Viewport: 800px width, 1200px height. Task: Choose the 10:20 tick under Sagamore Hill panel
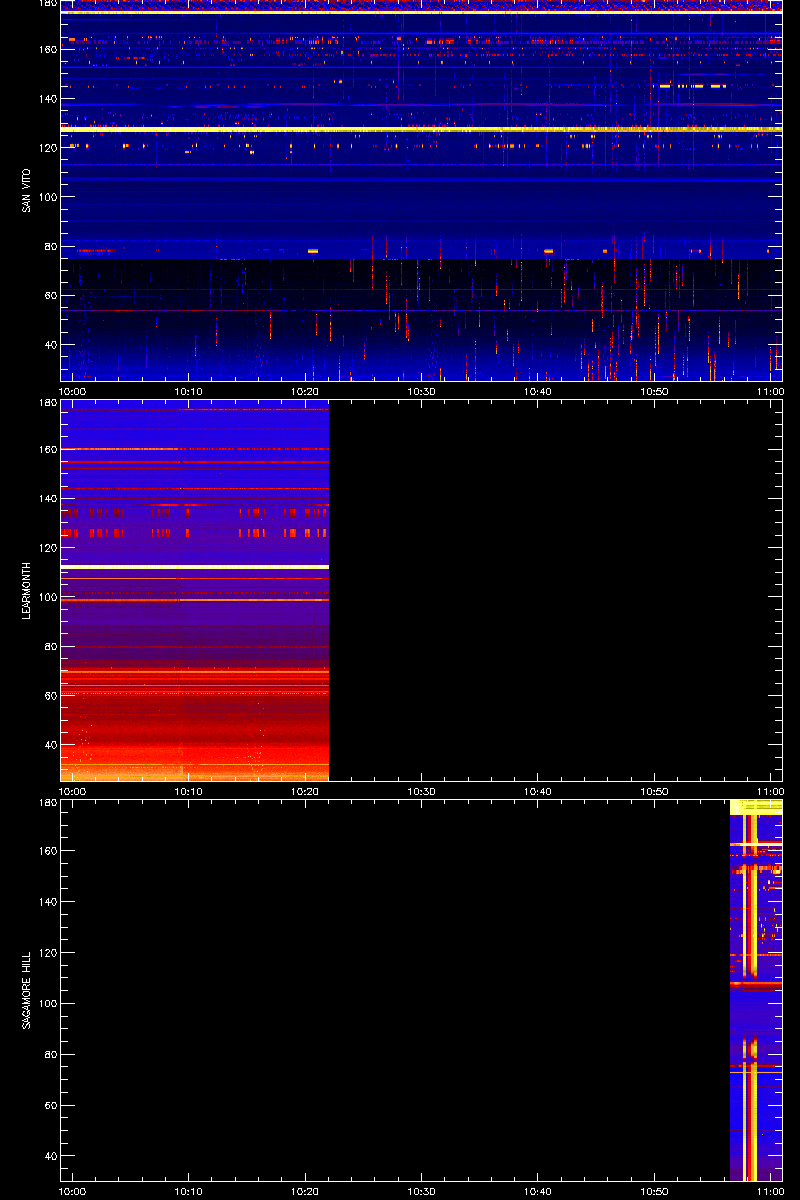[305, 1191]
